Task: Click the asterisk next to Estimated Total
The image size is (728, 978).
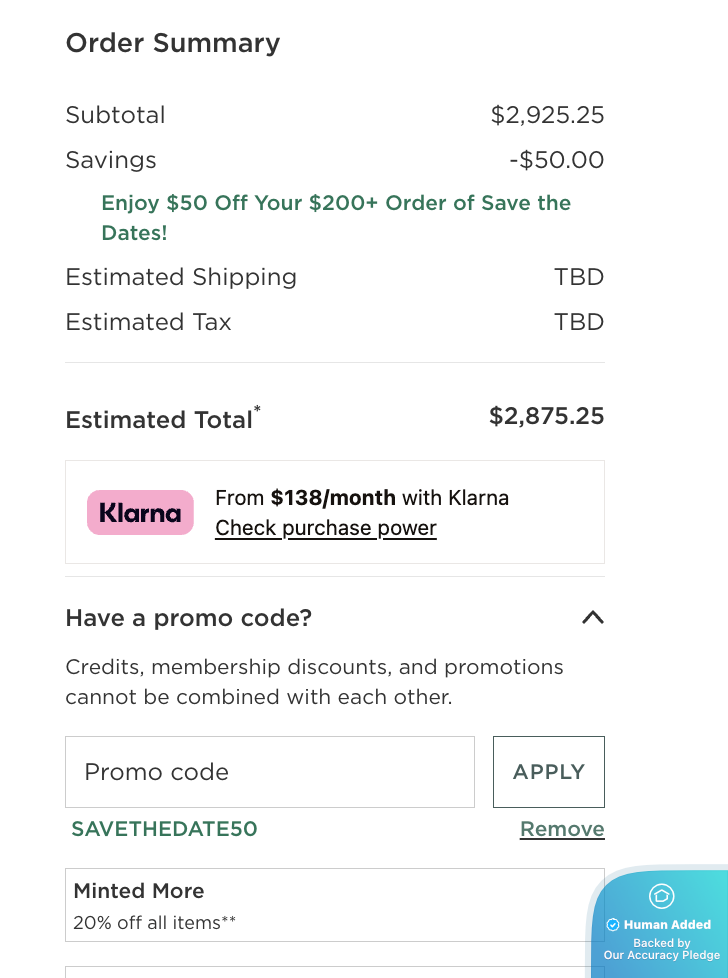Action: [x=257, y=409]
